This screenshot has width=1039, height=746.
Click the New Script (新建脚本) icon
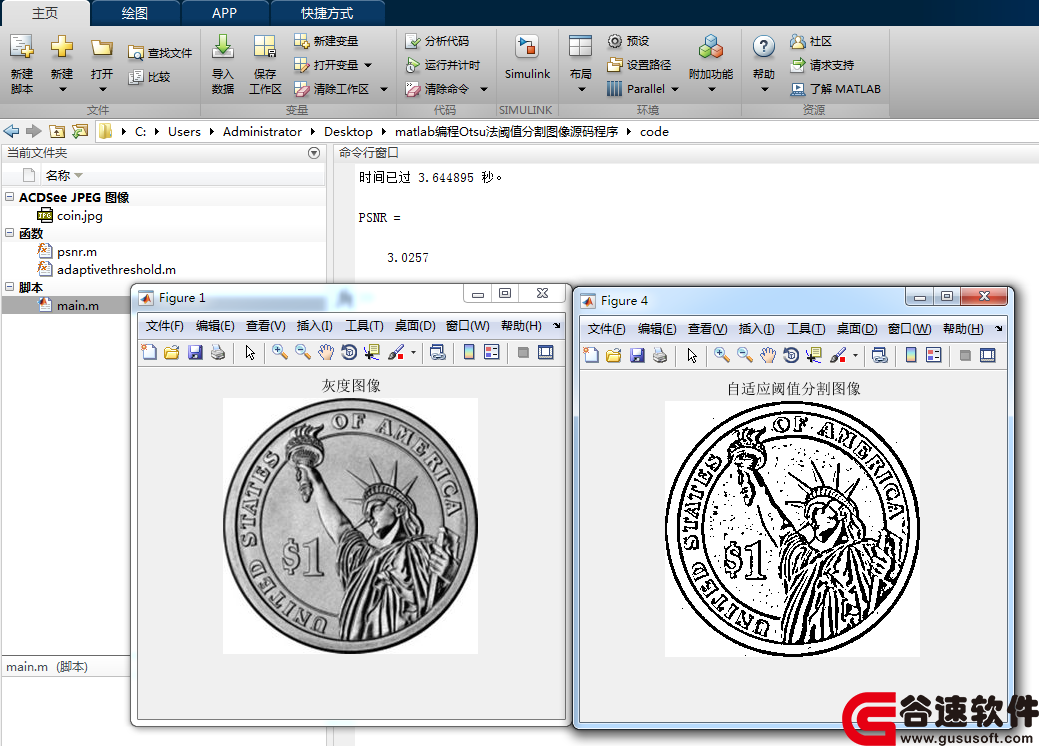click(21, 48)
